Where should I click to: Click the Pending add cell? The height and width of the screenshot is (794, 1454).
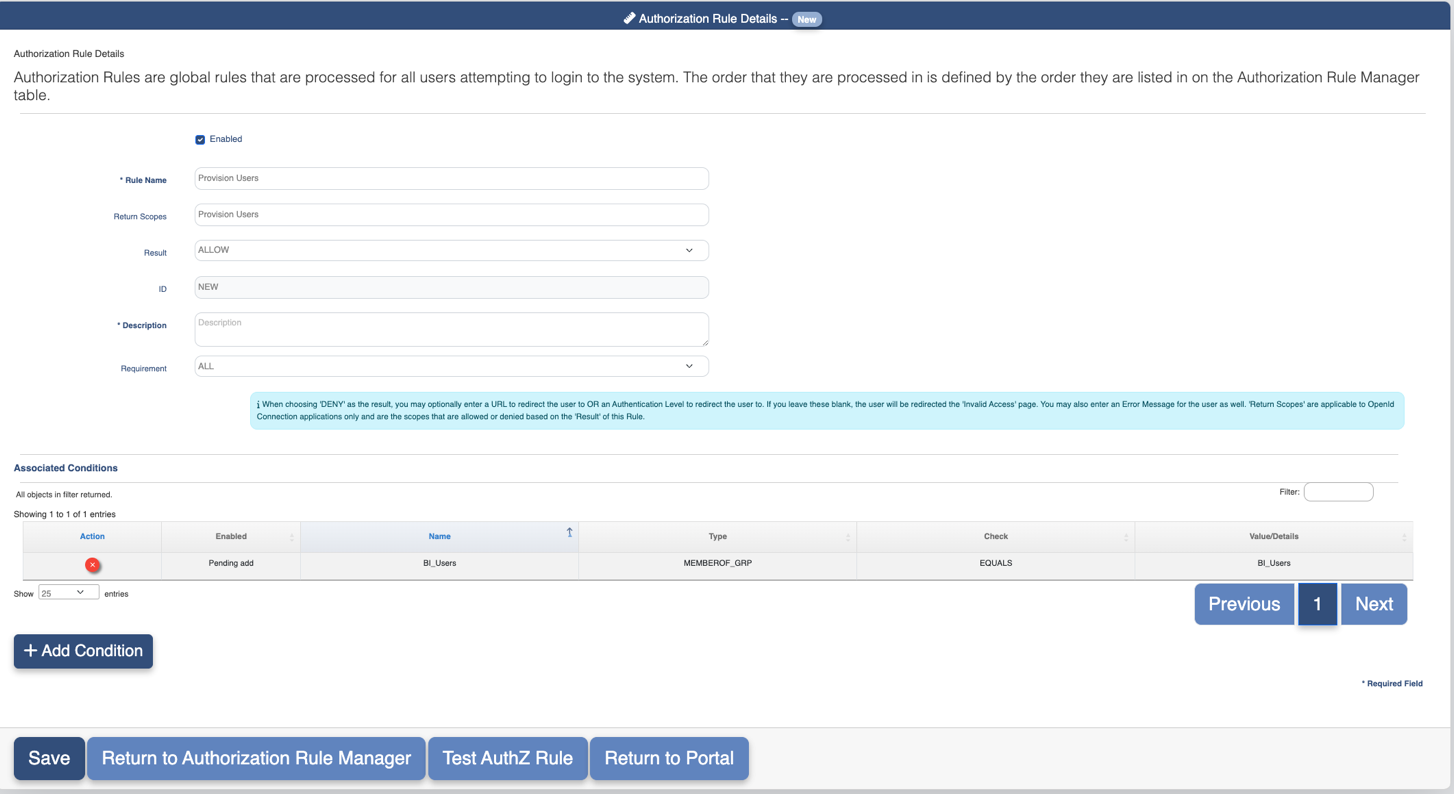pyautogui.click(x=231, y=564)
